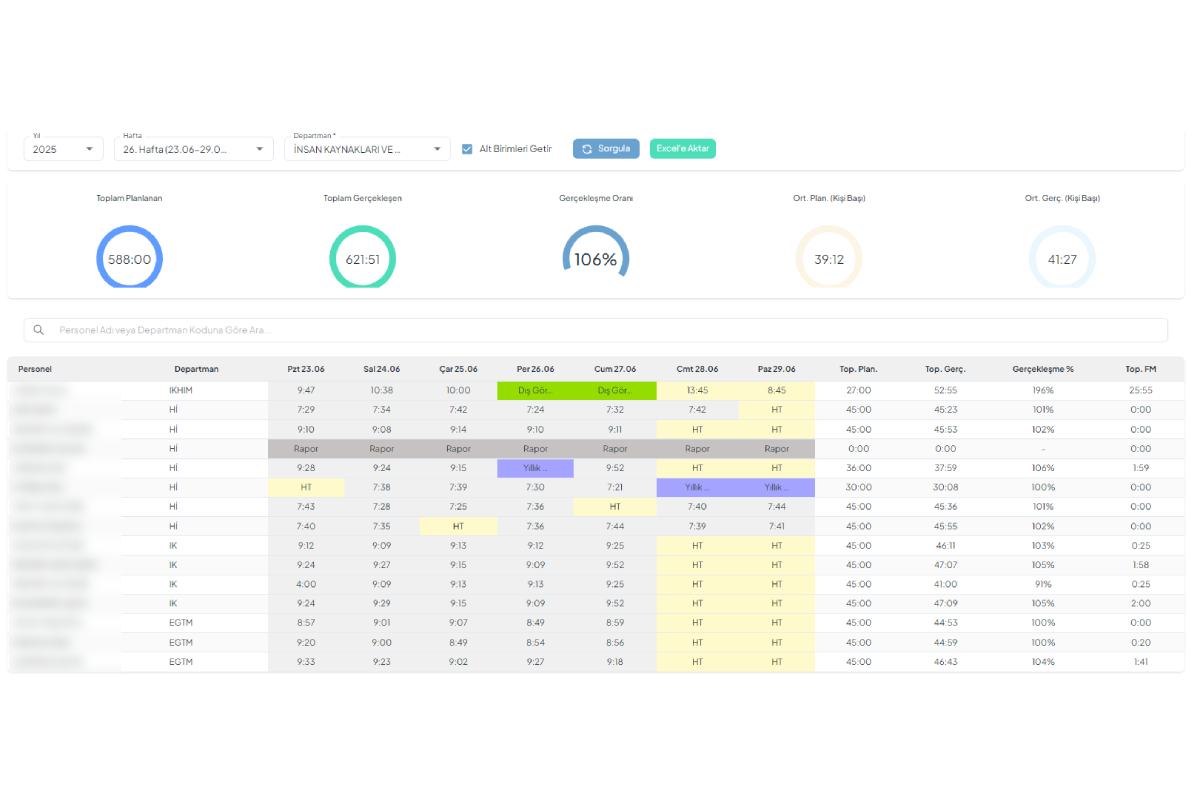Sort by the Personel column header
Viewport: 1200px width, 800px height.
point(35,369)
